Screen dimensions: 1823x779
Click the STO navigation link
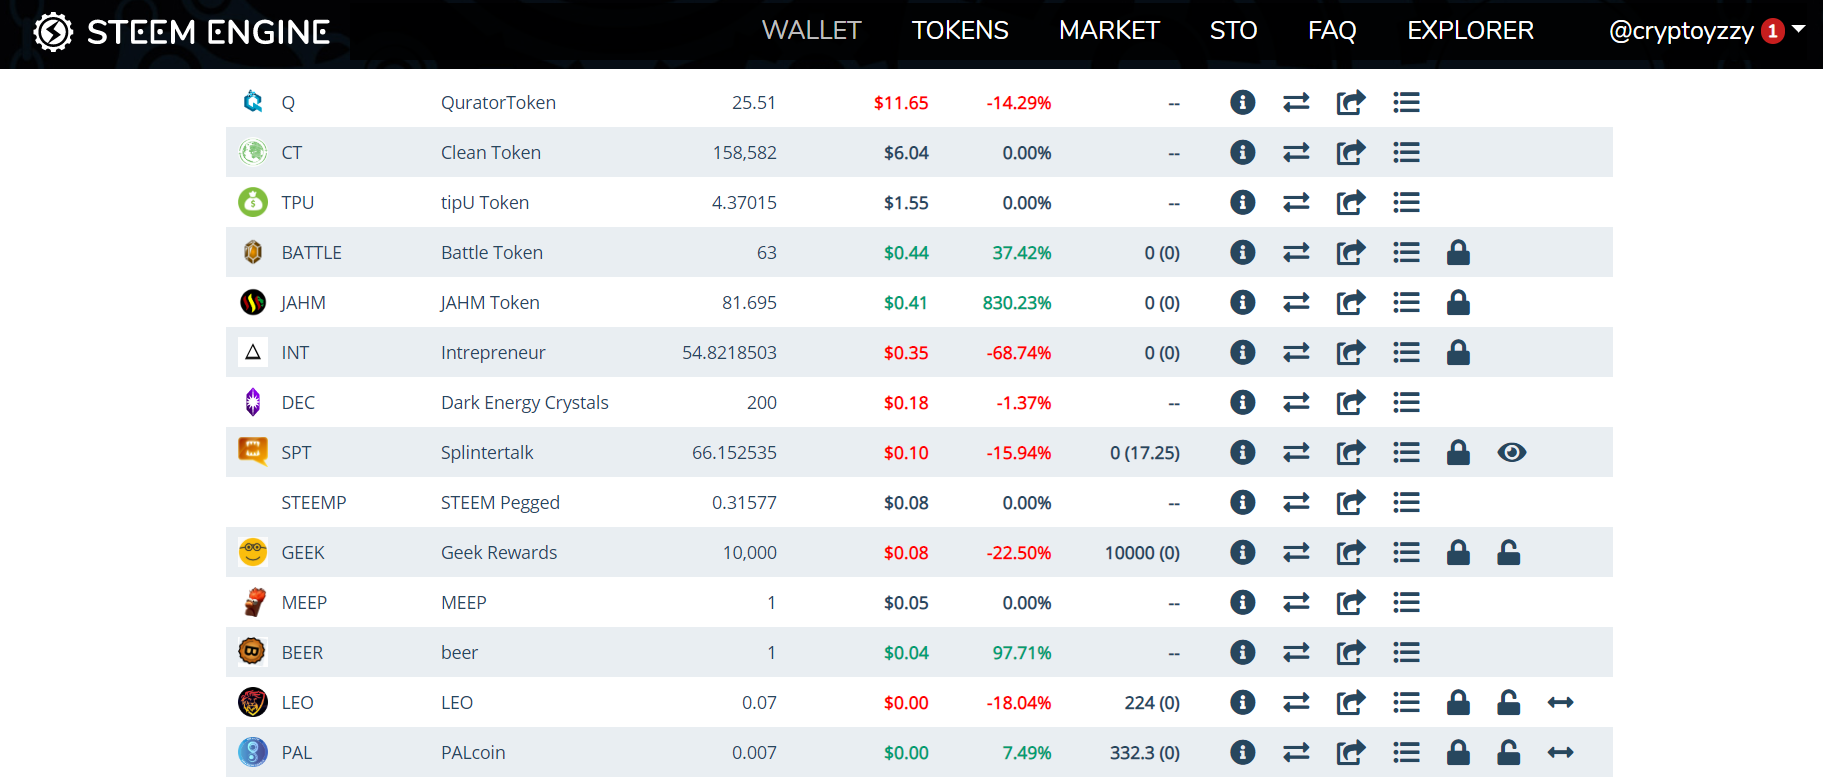point(1233,30)
